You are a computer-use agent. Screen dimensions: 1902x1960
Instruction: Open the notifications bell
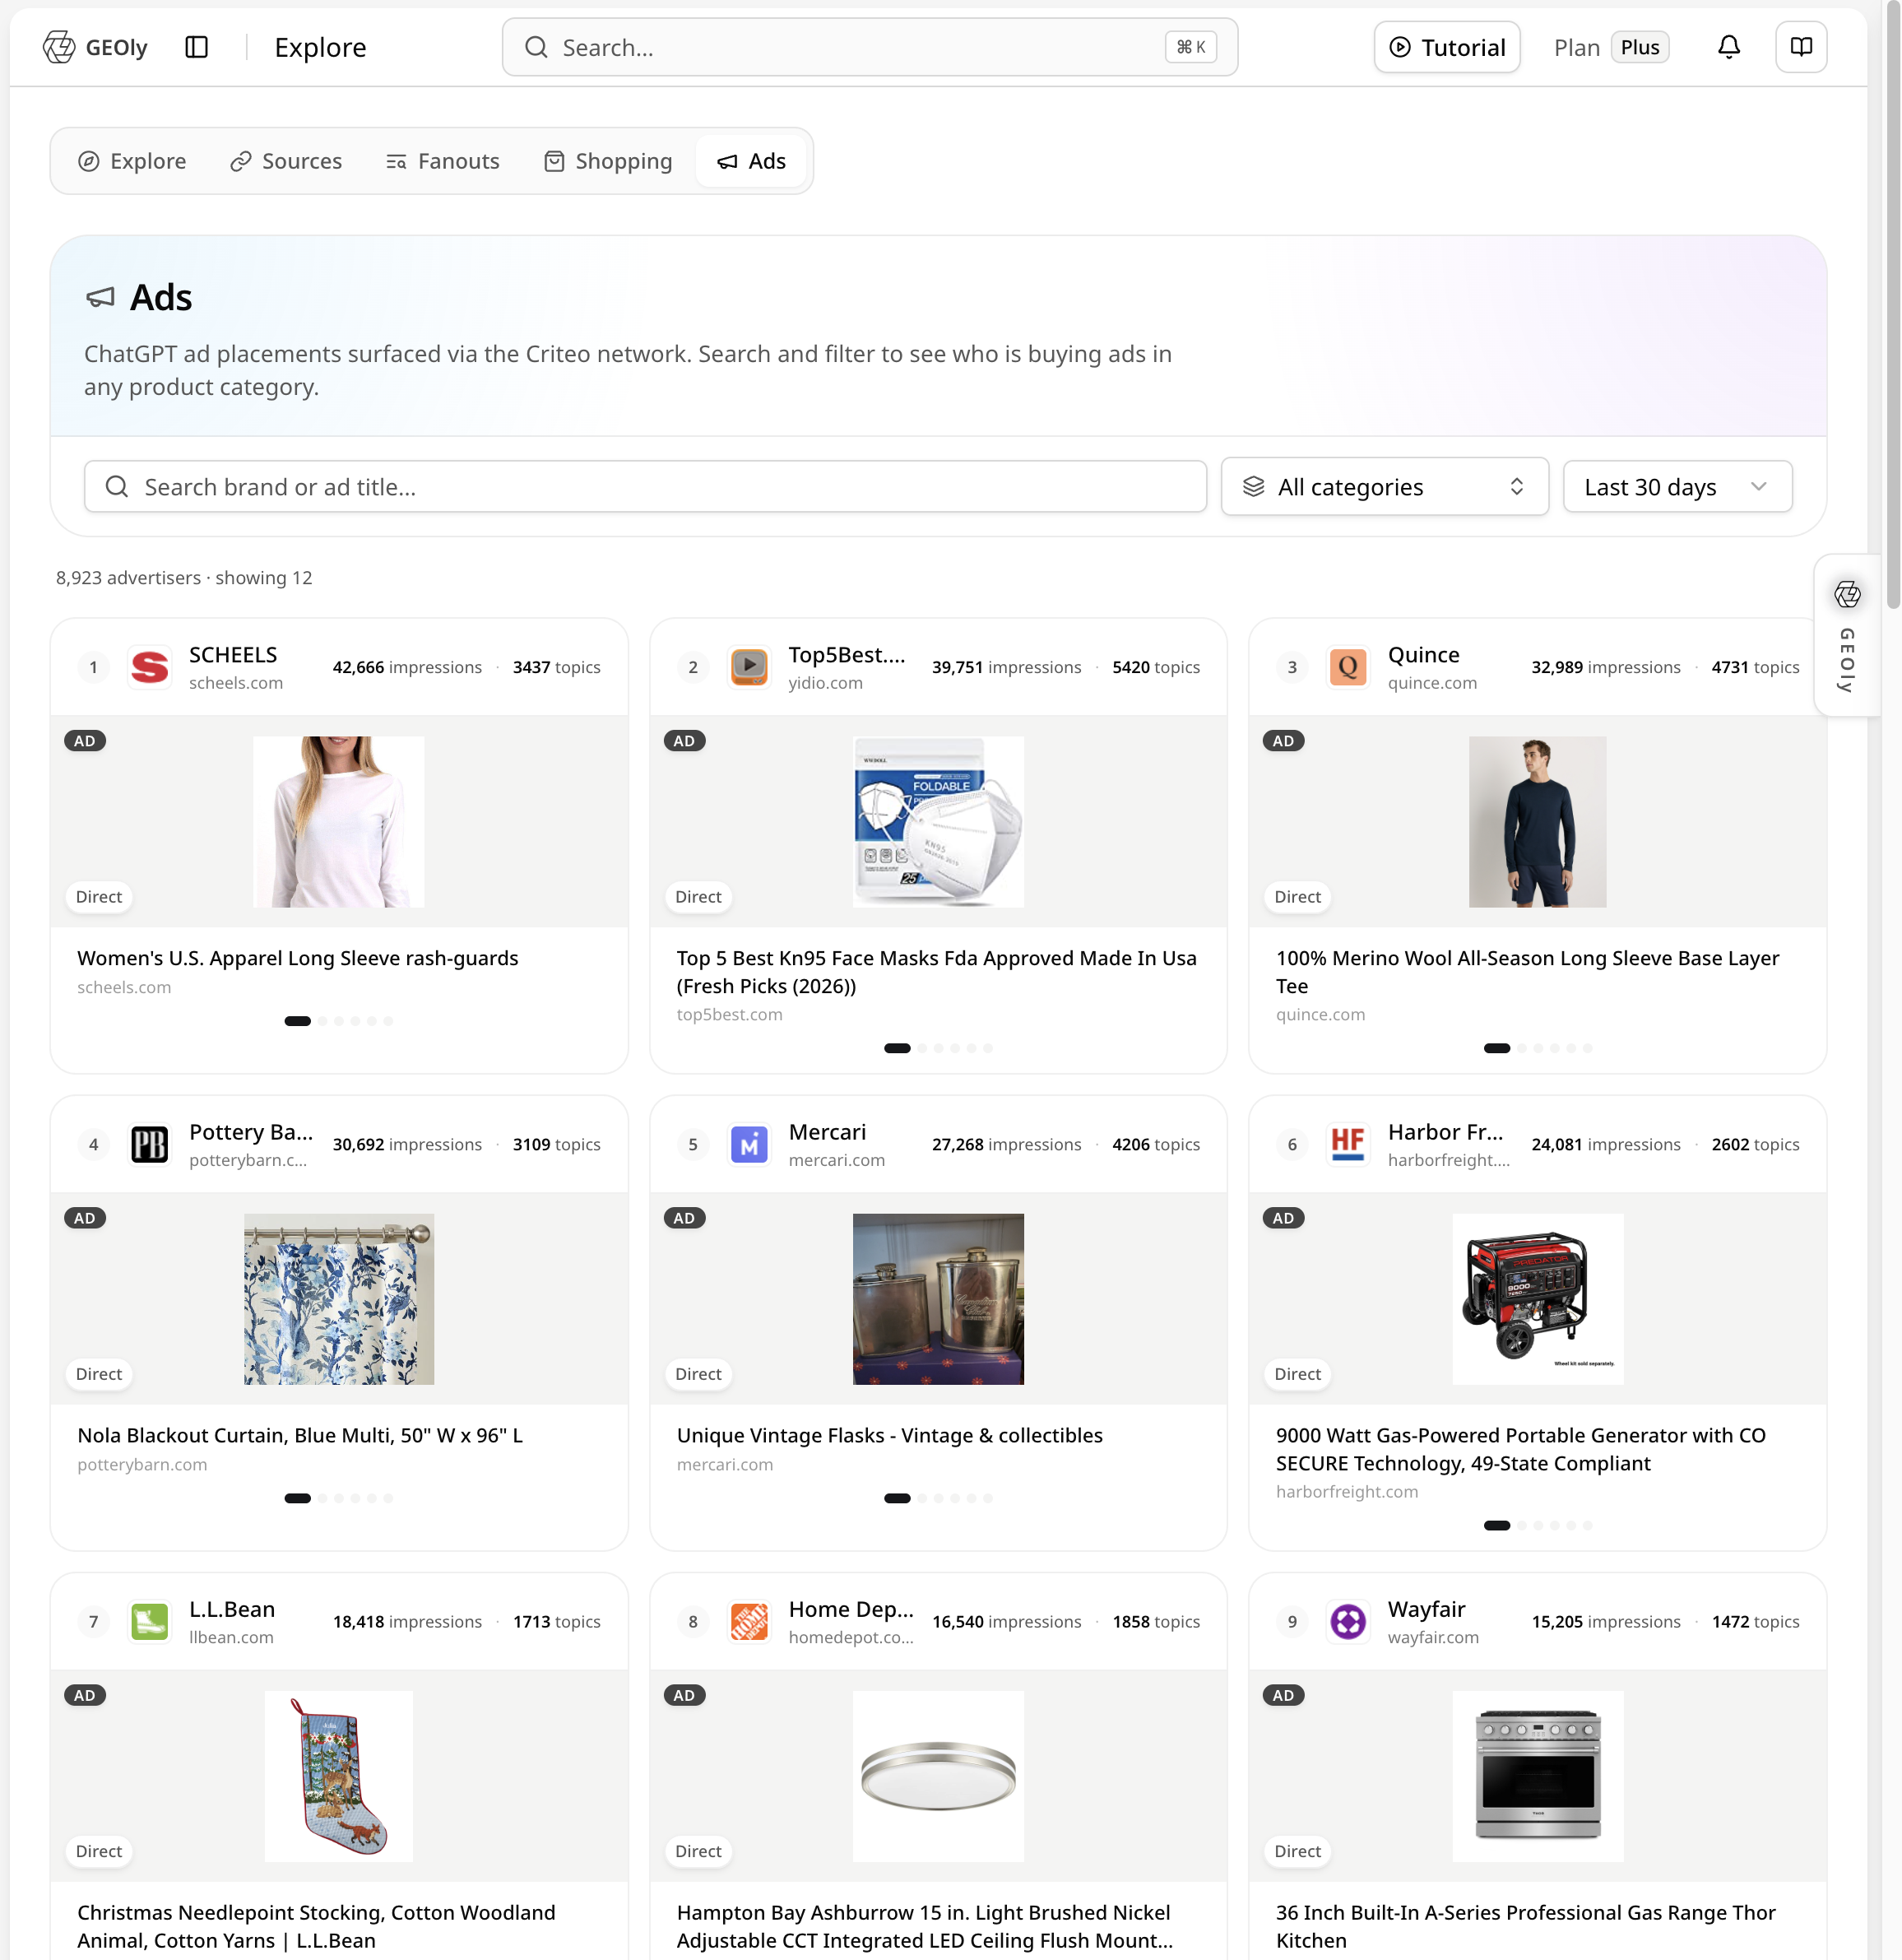(1728, 47)
